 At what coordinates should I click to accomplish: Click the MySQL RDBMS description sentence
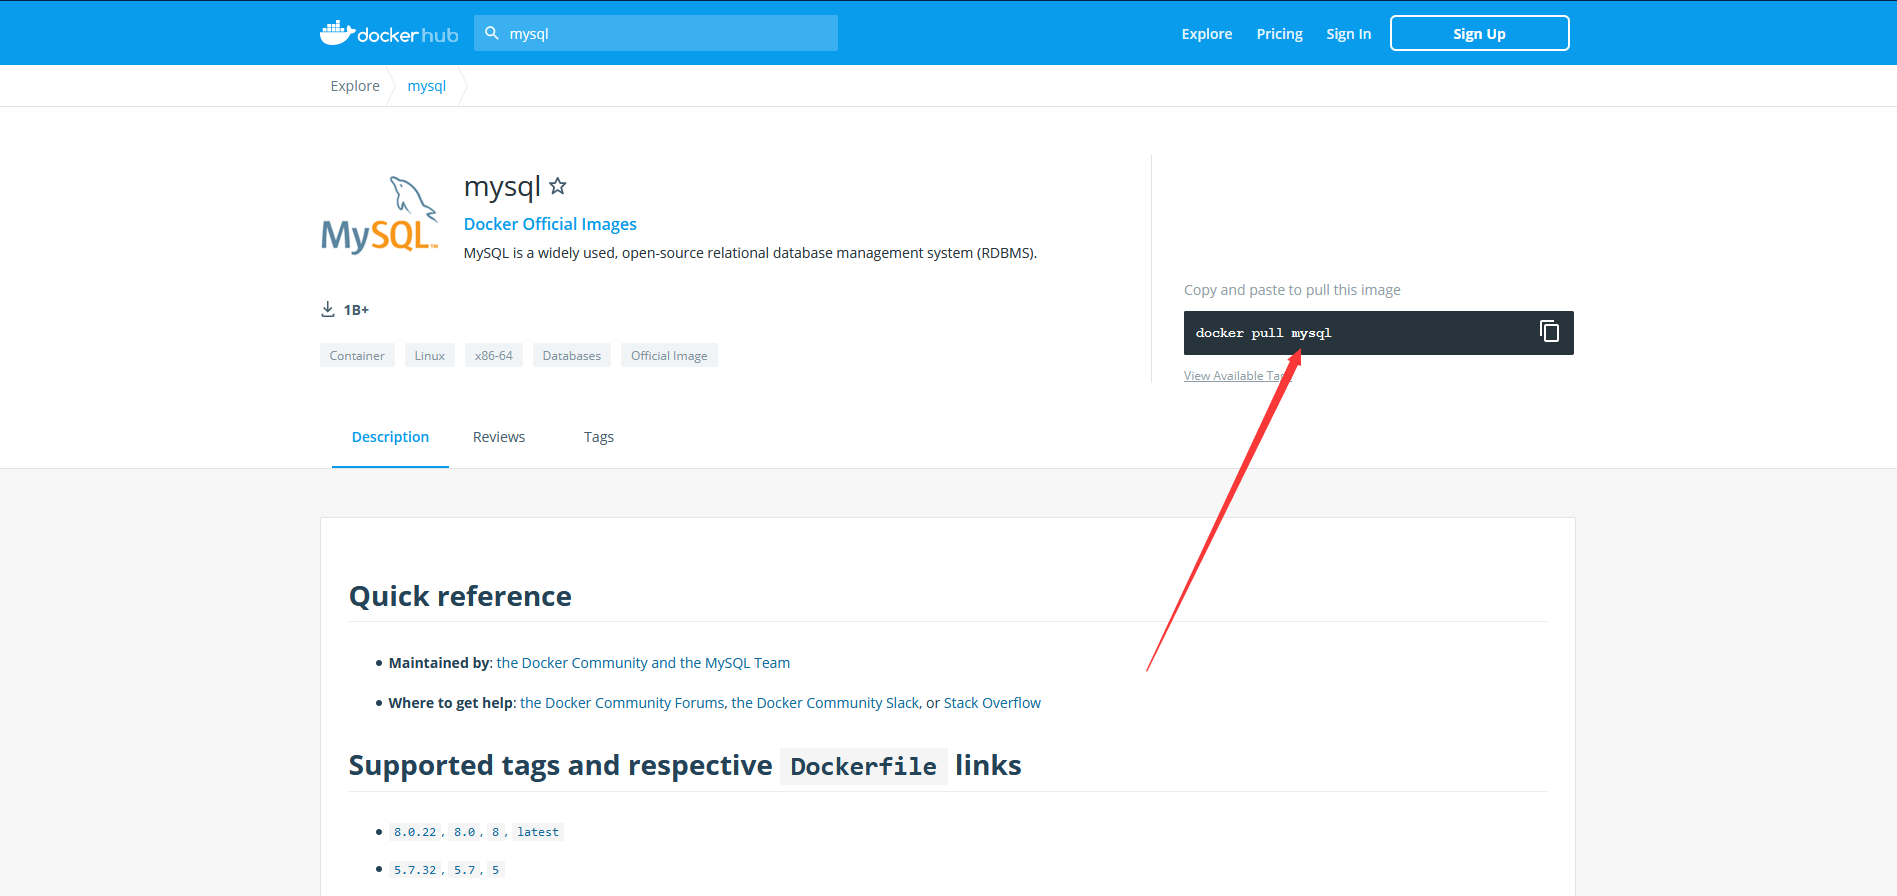(750, 253)
